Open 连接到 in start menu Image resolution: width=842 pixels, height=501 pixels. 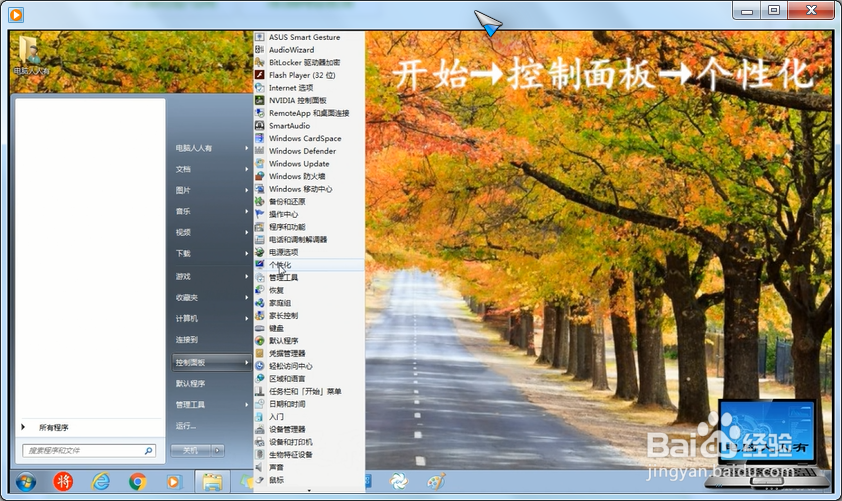click(187, 340)
